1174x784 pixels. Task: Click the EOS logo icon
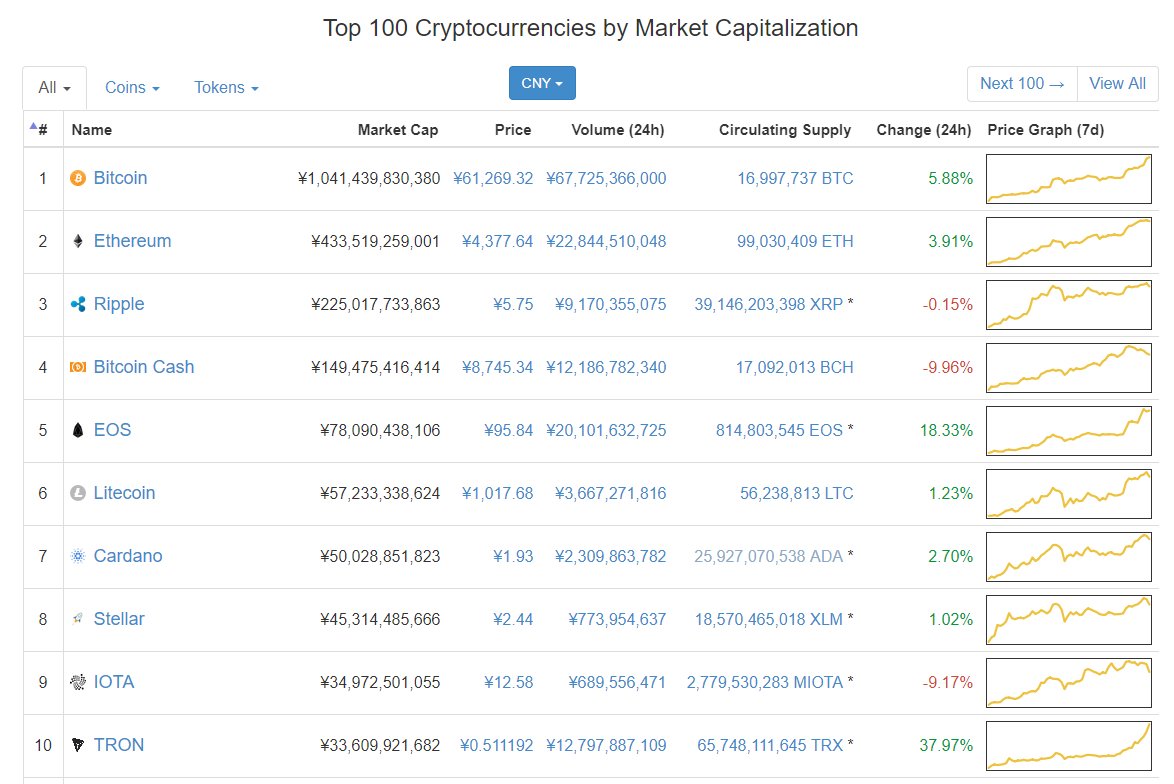(x=77, y=430)
